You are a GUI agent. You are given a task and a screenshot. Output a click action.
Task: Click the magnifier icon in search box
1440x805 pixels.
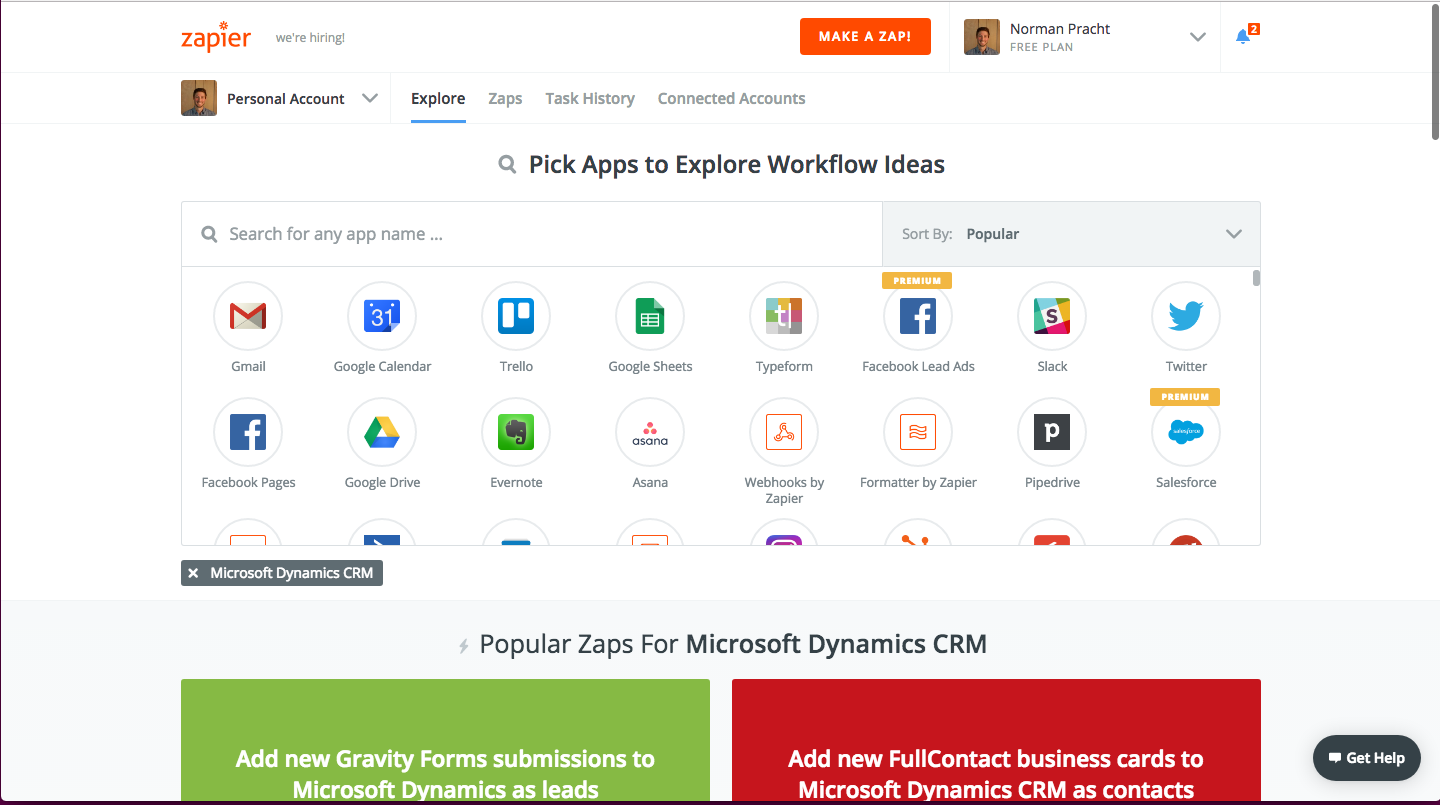pyautogui.click(x=209, y=234)
